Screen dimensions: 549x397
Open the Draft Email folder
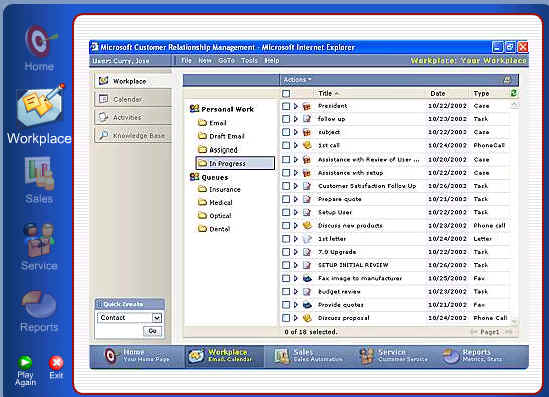point(221,136)
